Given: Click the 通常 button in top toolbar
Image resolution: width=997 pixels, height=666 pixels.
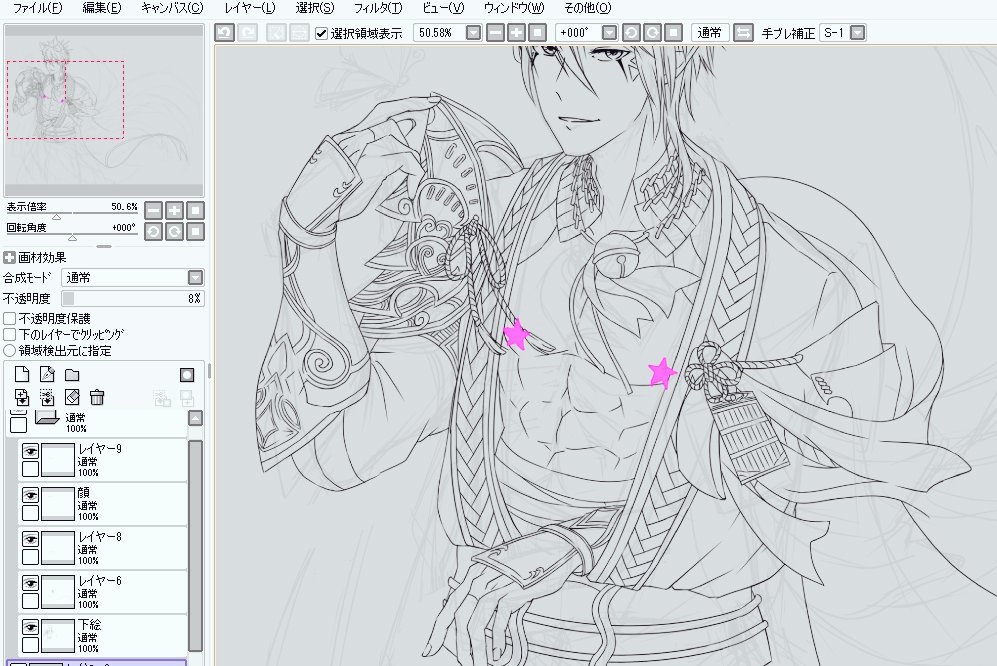Looking at the screenshot, I should pos(710,32).
